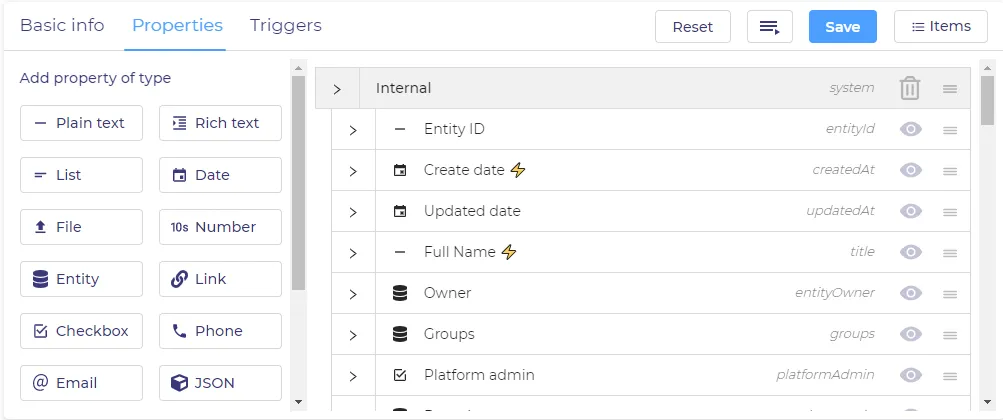
Task: Click the Reset button
Action: [693, 27]
